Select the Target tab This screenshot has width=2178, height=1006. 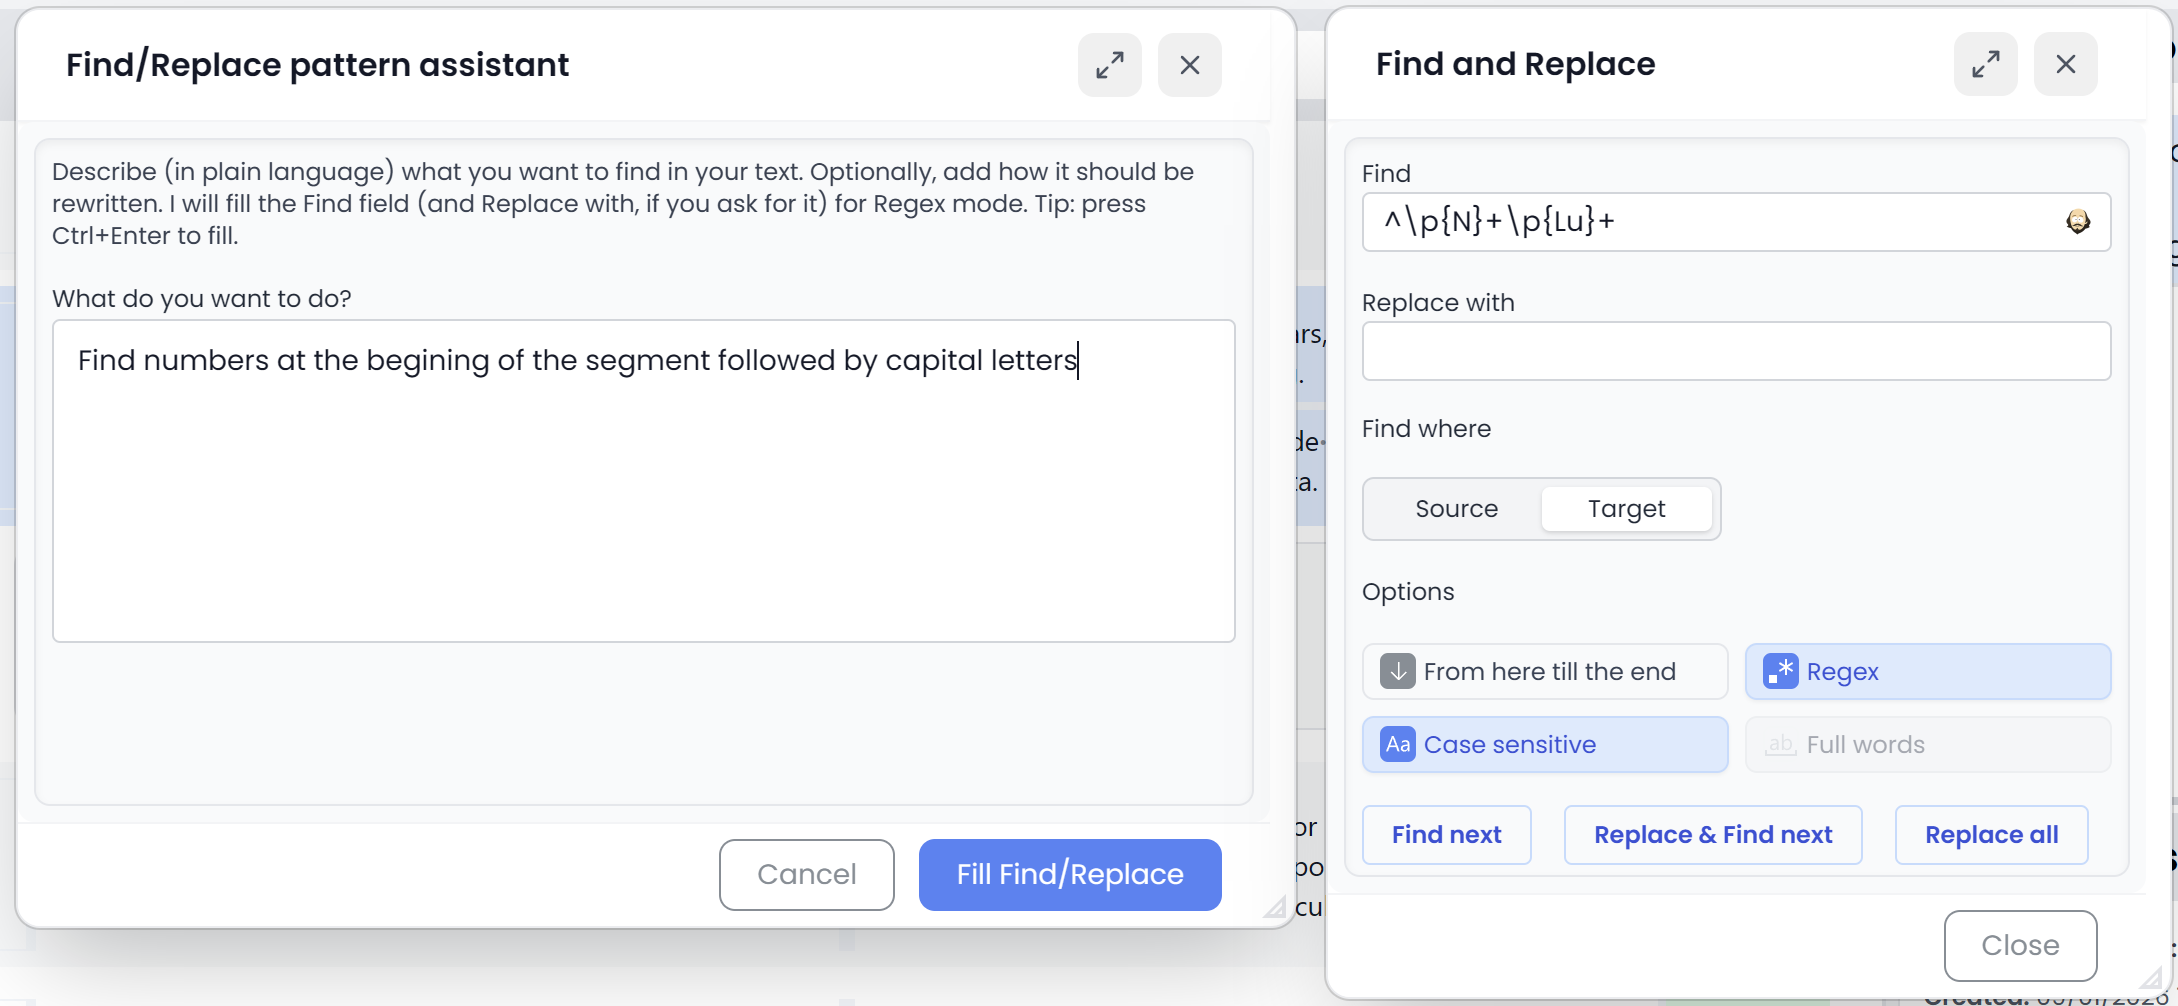coord(1626,508)
